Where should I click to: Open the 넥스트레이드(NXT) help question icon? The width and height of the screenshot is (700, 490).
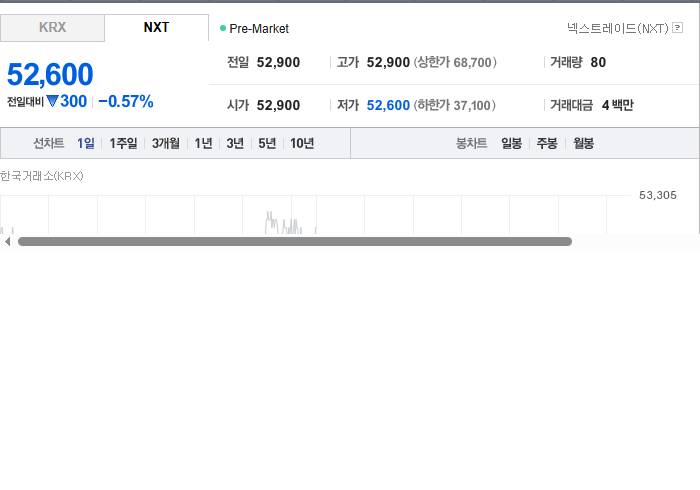coord(677,28)
